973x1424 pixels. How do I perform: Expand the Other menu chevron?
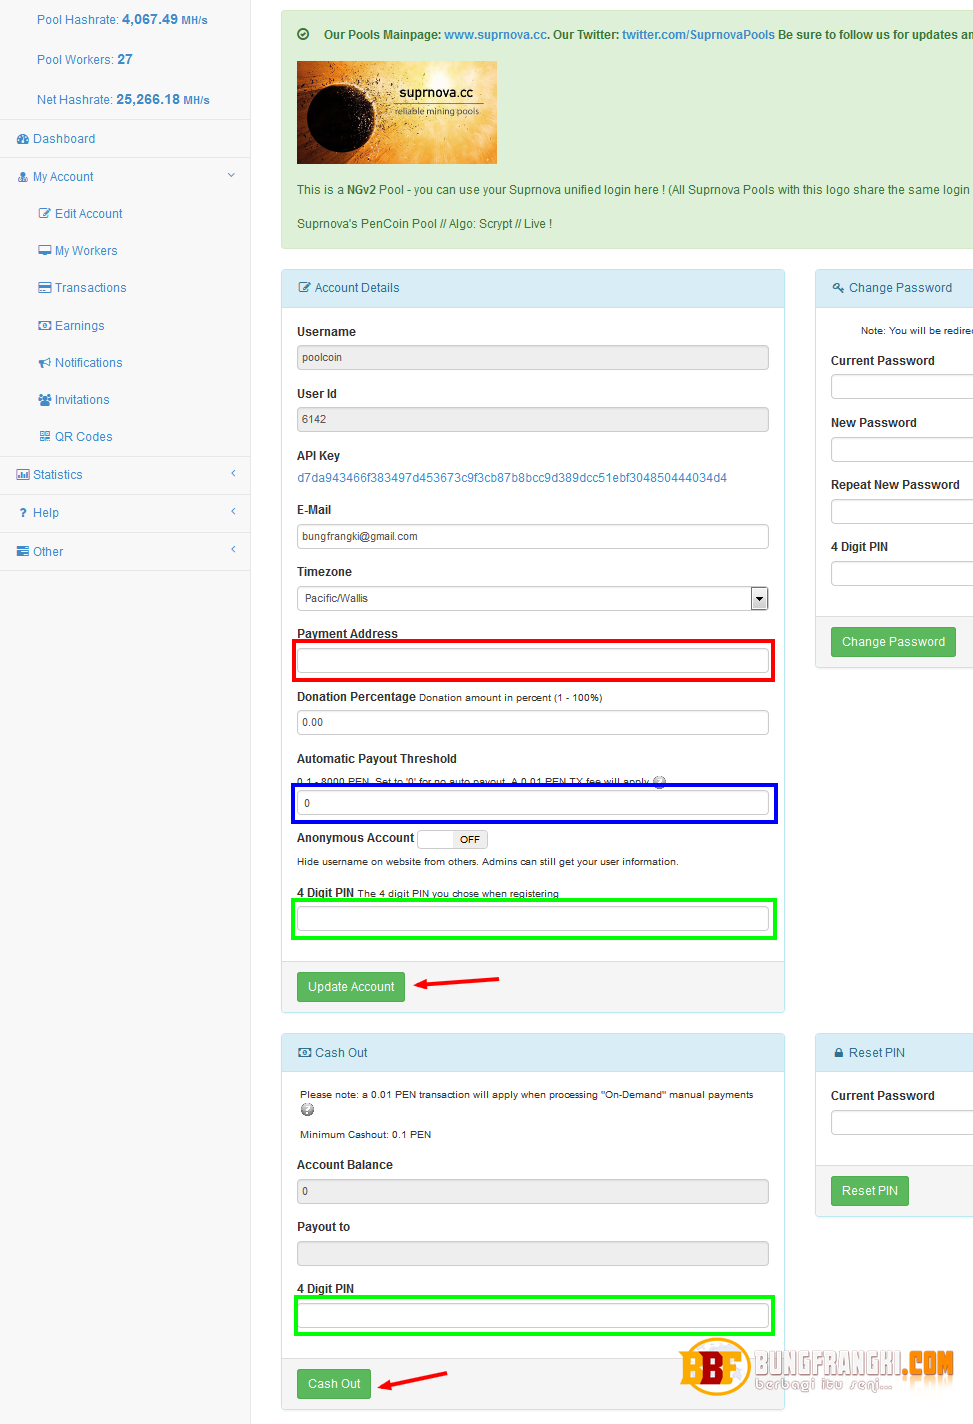[x=233, y=549]
